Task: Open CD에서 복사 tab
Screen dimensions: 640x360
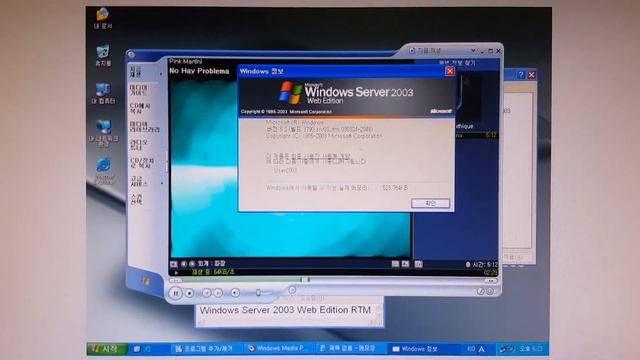Action: [x=140, y=108]
